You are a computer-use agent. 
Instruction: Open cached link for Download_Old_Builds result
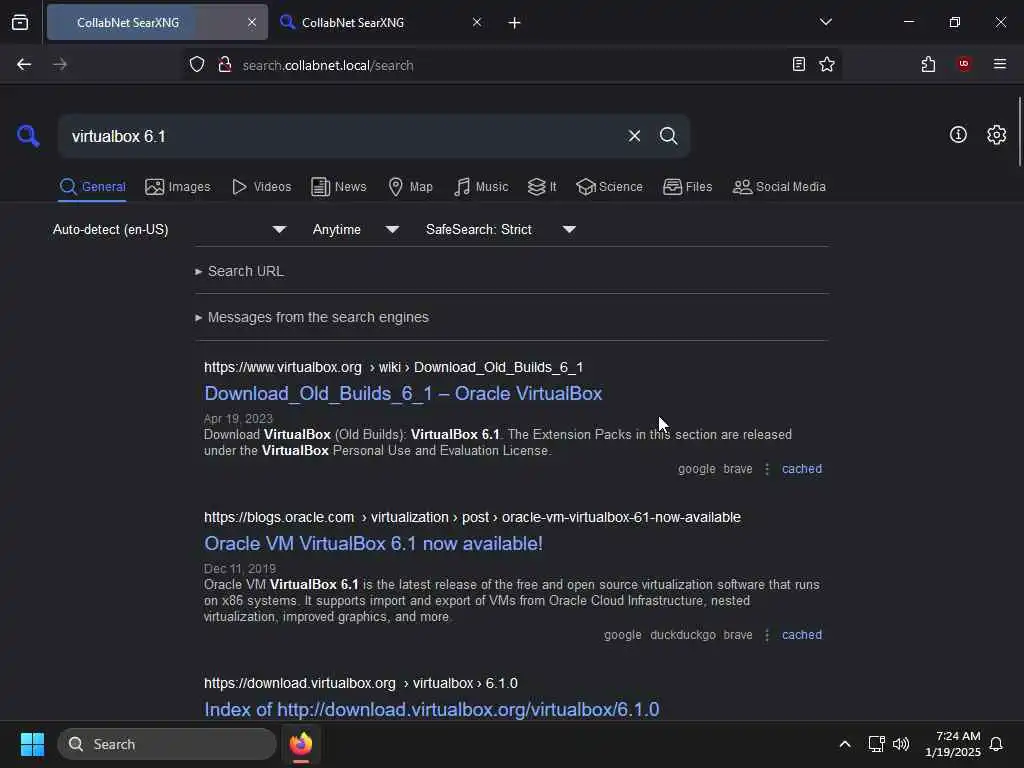tap(802, 469)
